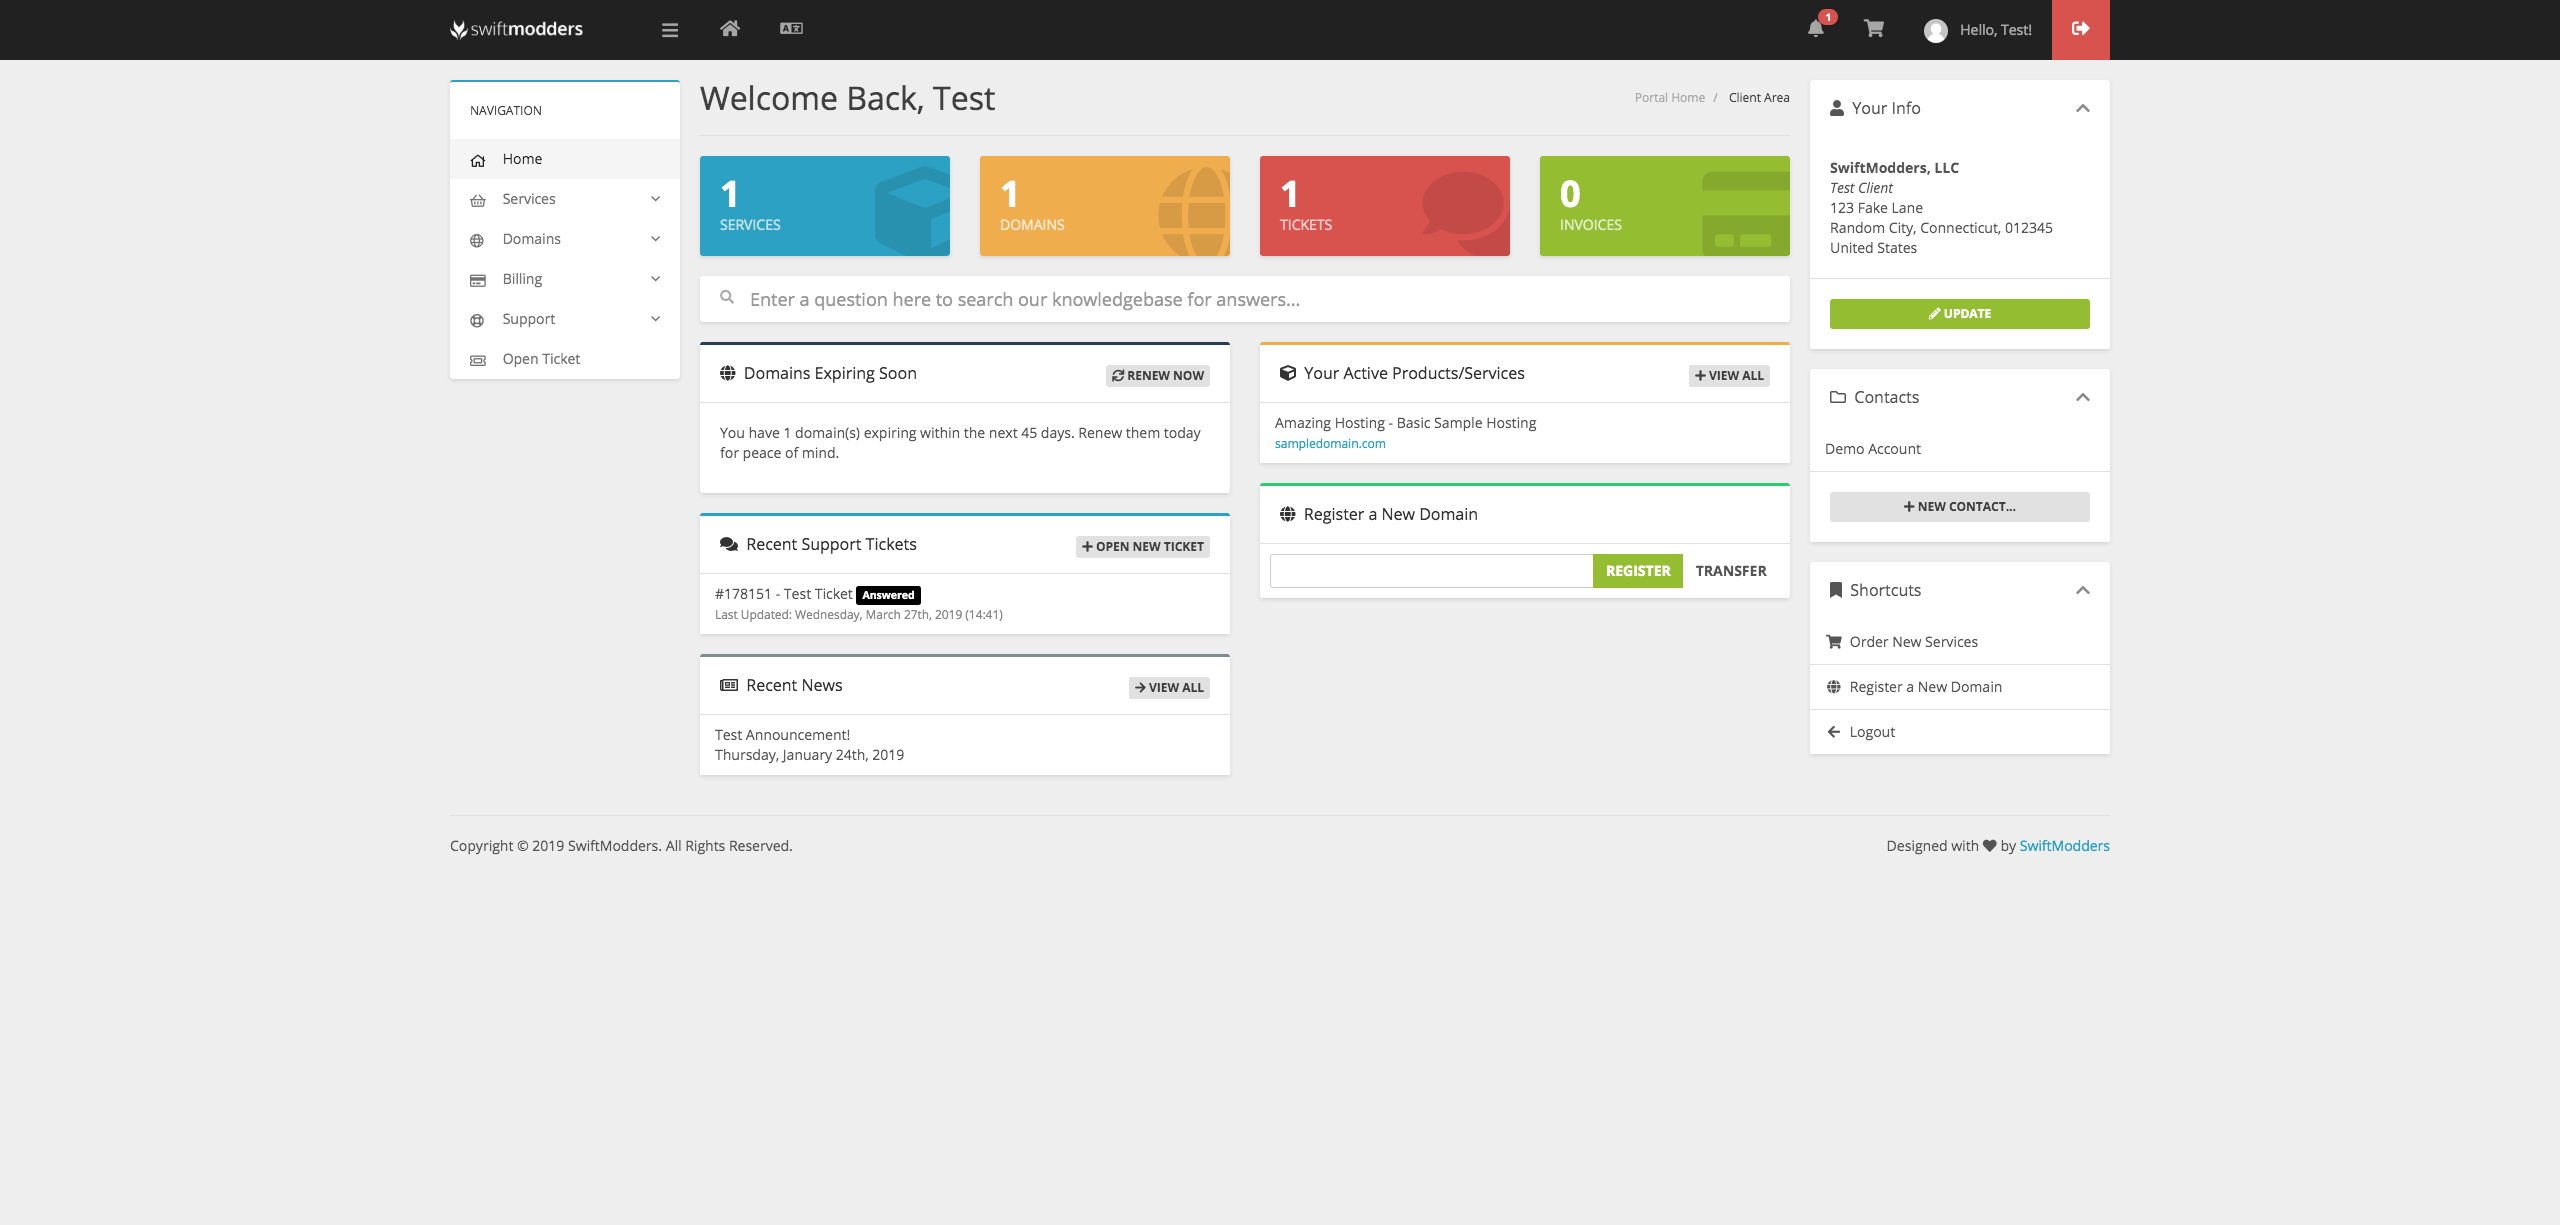This screenshot has width=2560, height=1225.
Task: Click the Register button
Action: click(x=1637, y=570)
